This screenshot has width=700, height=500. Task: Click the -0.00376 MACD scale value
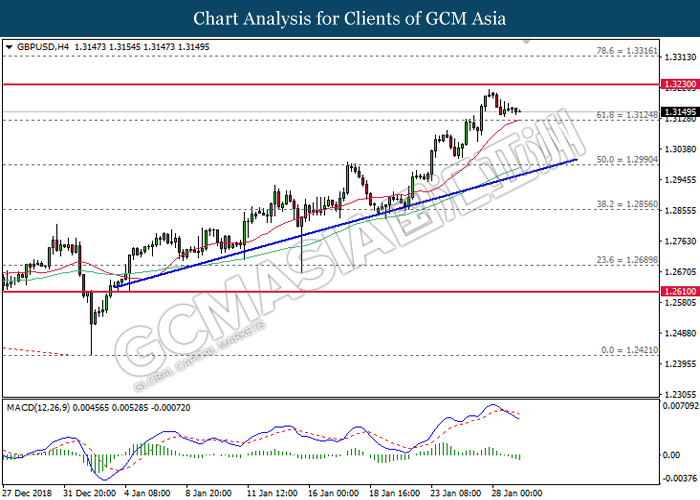(x=680, y=479)
